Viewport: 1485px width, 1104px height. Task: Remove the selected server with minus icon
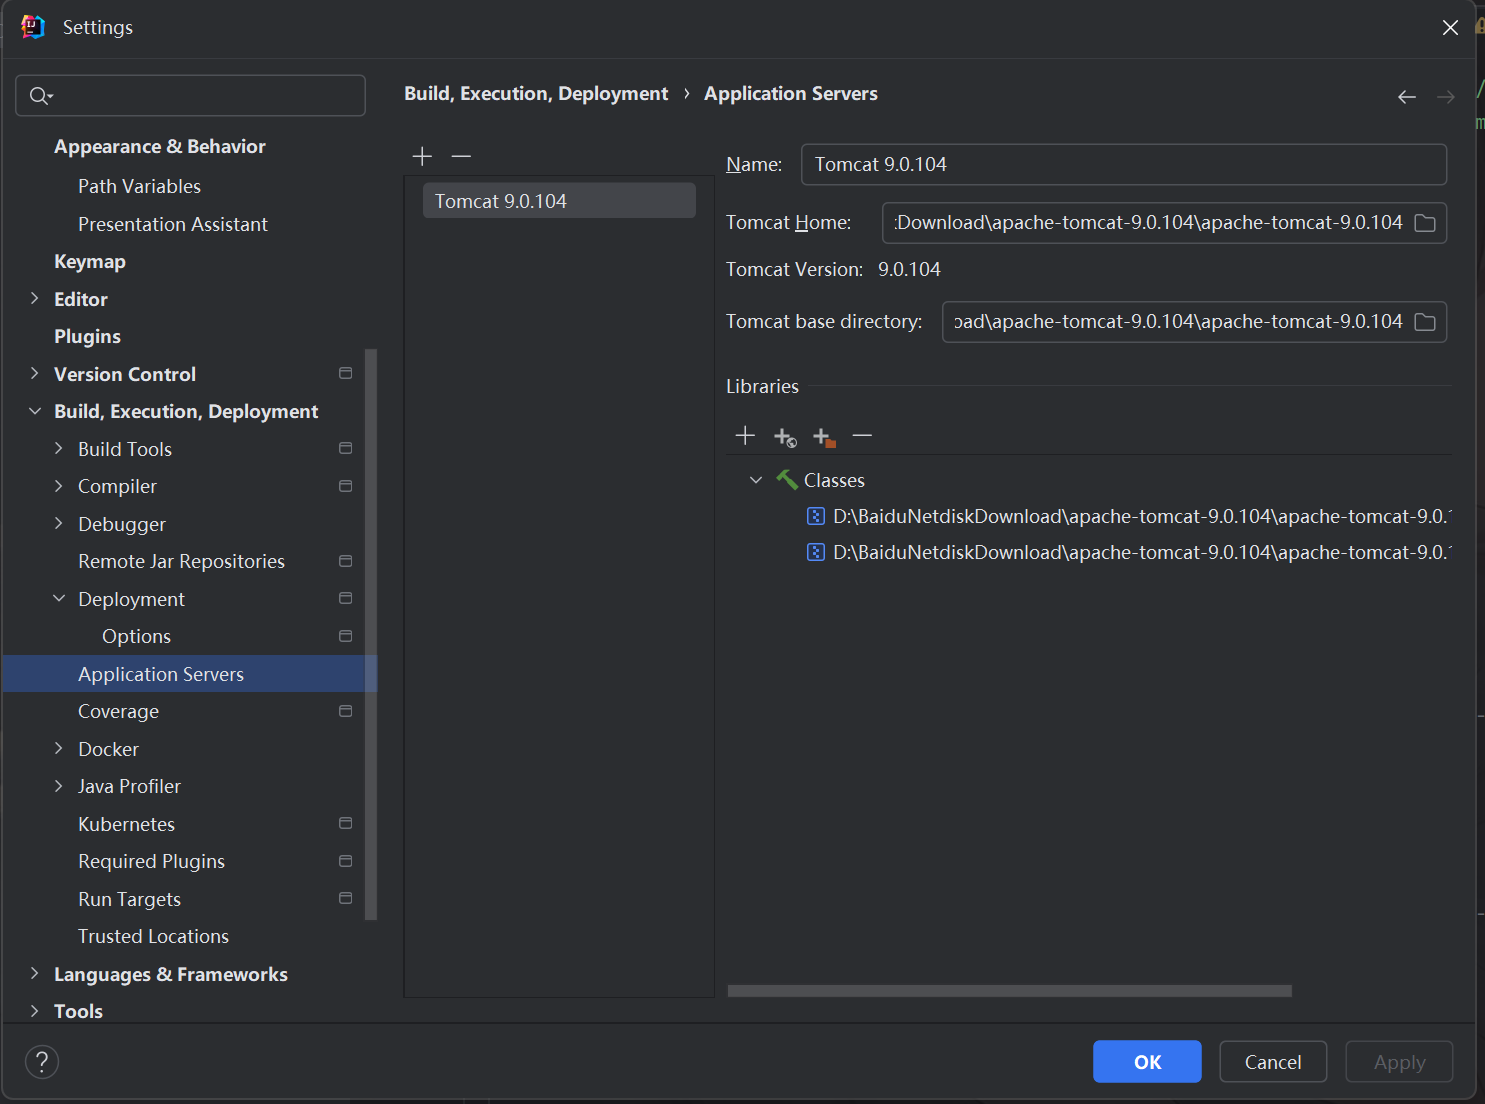(x=461, y=156)
